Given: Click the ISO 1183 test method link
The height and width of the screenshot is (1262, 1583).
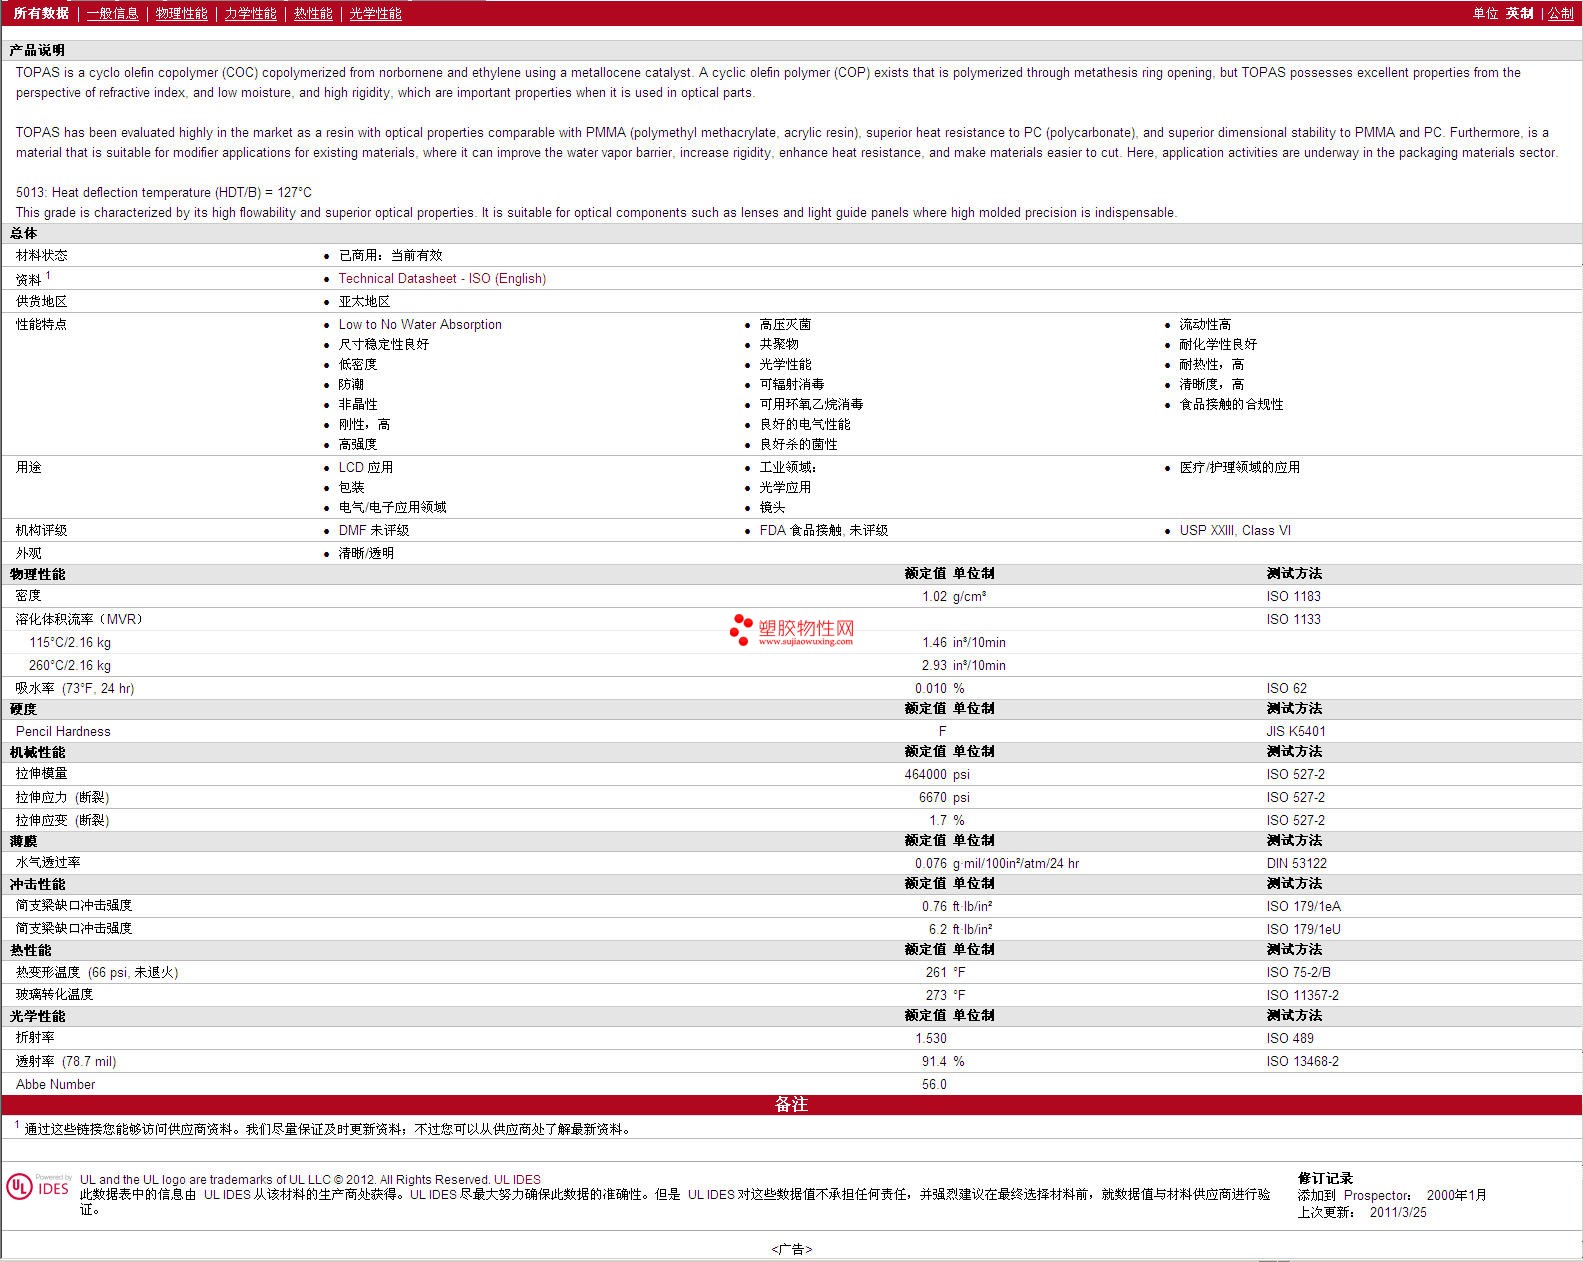Looking at the screenshot, I should coord(1293,597).
